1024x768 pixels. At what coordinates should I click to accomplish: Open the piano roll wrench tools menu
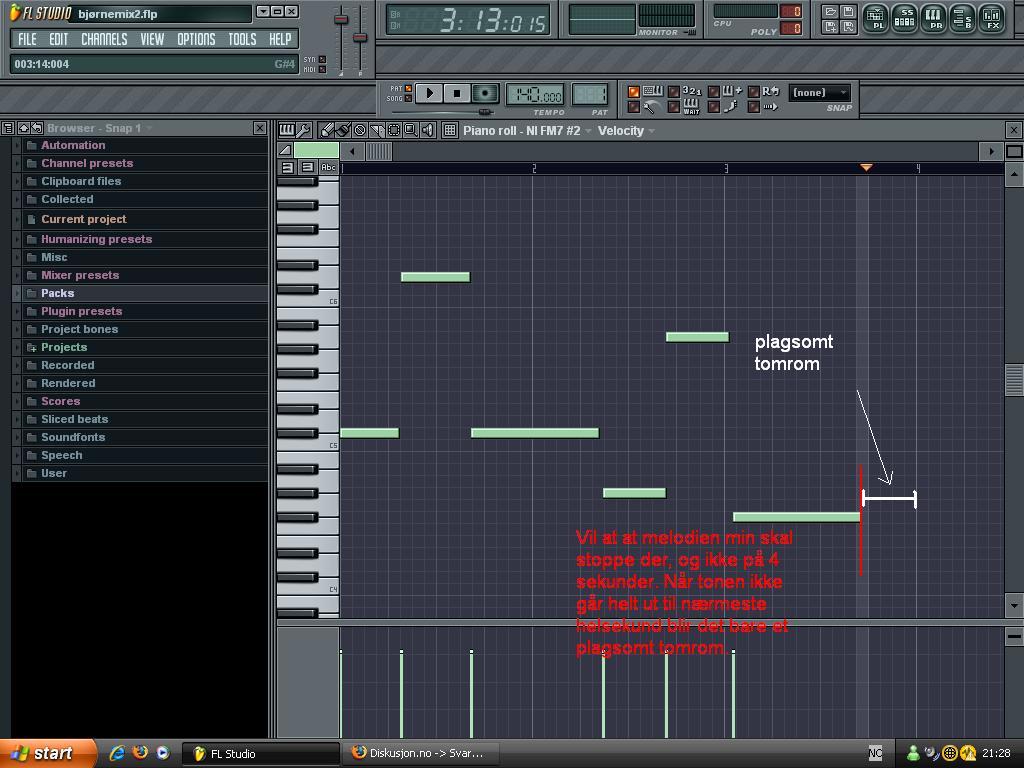tap(304, 131)
